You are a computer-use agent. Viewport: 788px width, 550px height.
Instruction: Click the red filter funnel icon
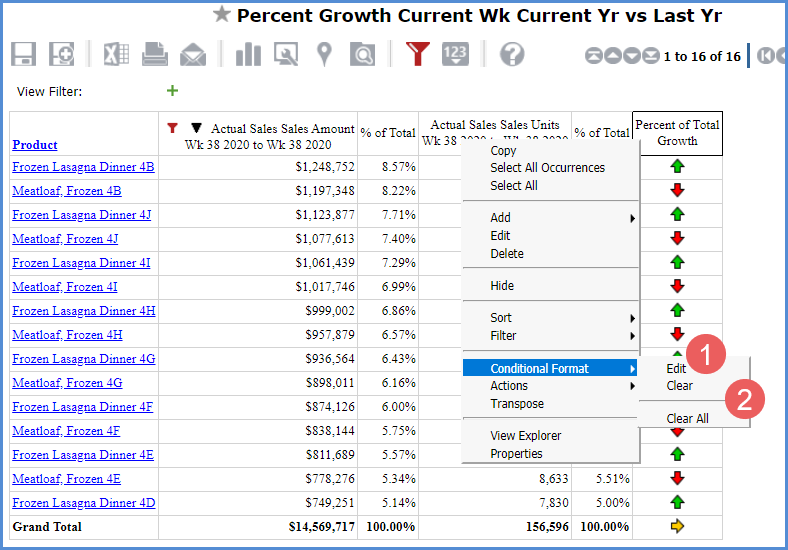417,54
